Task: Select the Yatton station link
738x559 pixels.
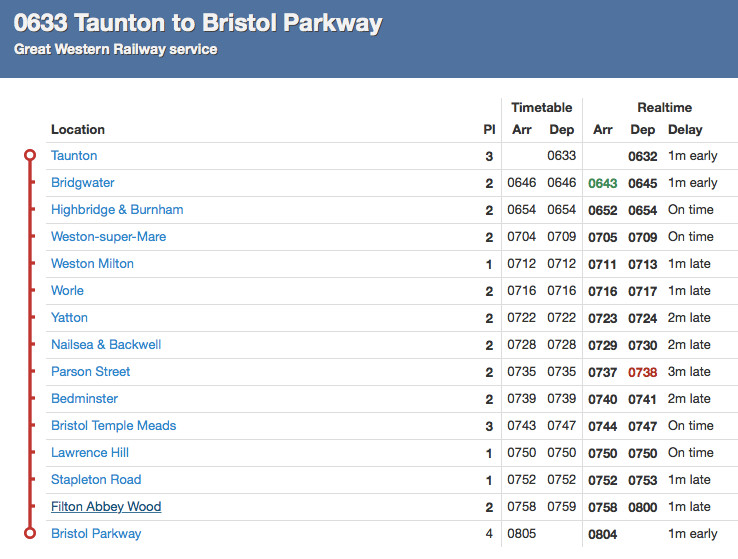Action: pyautogui.click(x=69, y=318)
